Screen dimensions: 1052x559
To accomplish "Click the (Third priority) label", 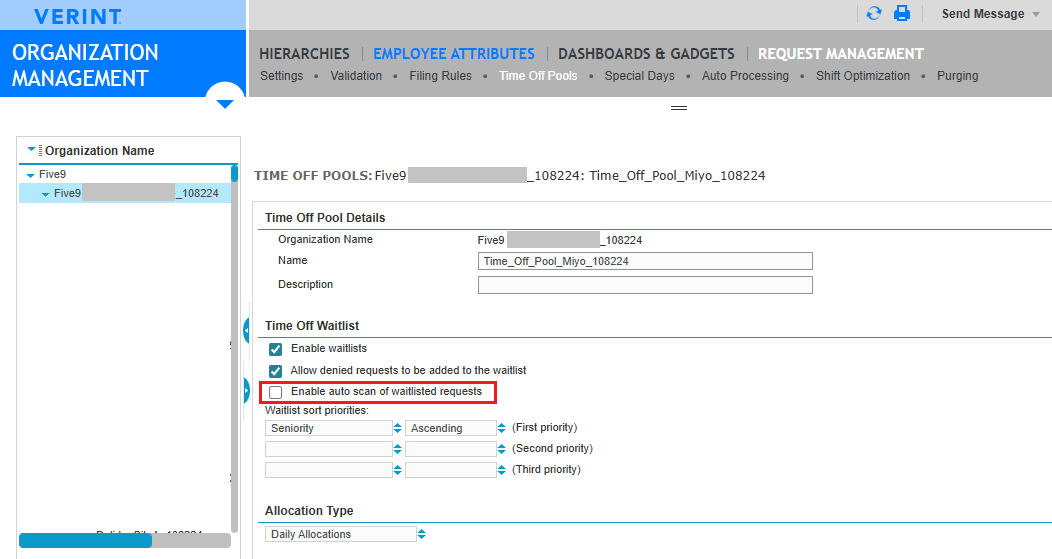I will point(547,469).
